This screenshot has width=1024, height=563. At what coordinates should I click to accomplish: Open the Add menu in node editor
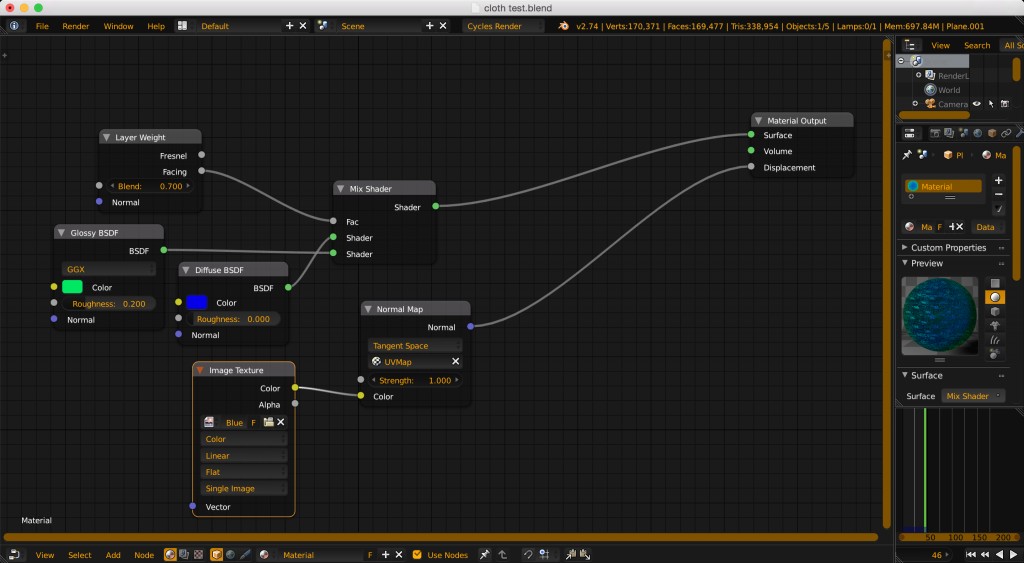pos(113,555)
